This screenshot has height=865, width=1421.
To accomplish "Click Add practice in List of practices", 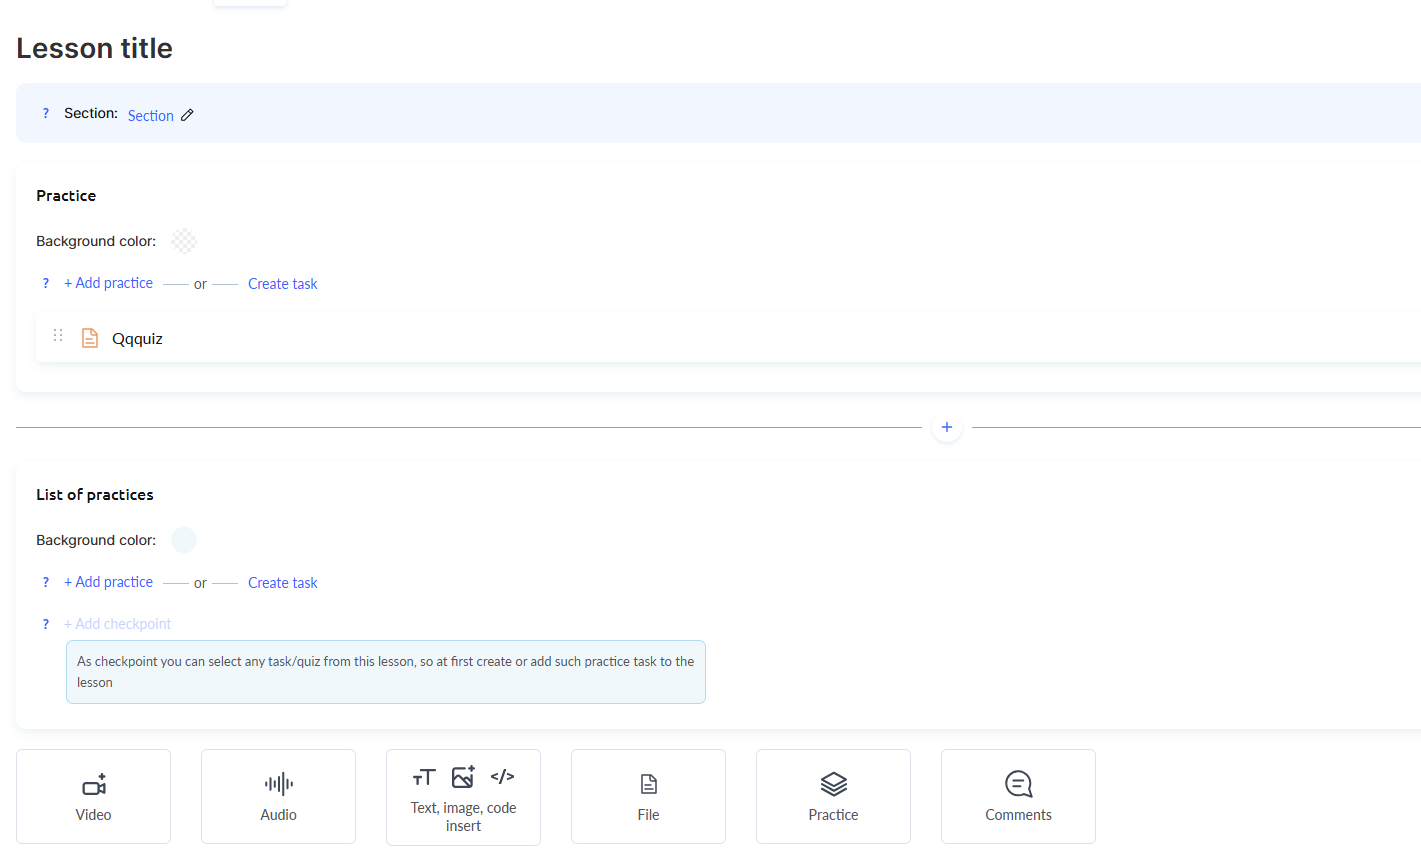I will 109,582.
